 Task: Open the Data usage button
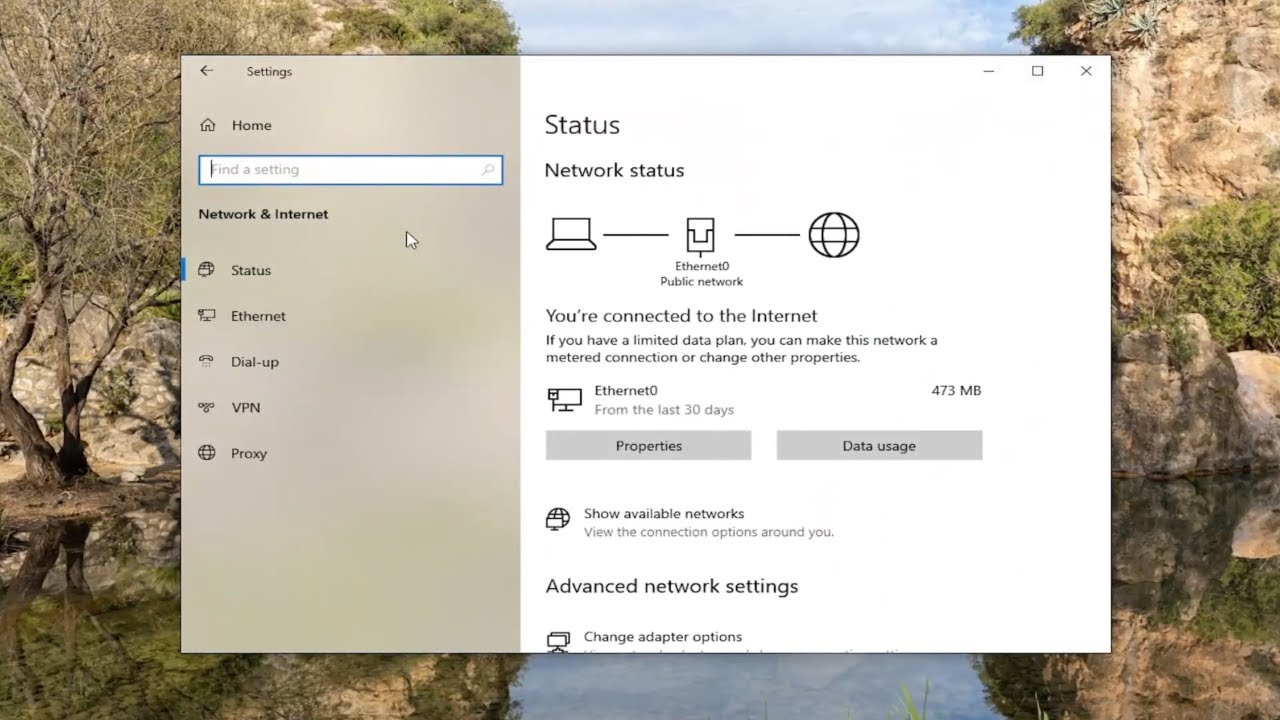[x=879, y=446]
